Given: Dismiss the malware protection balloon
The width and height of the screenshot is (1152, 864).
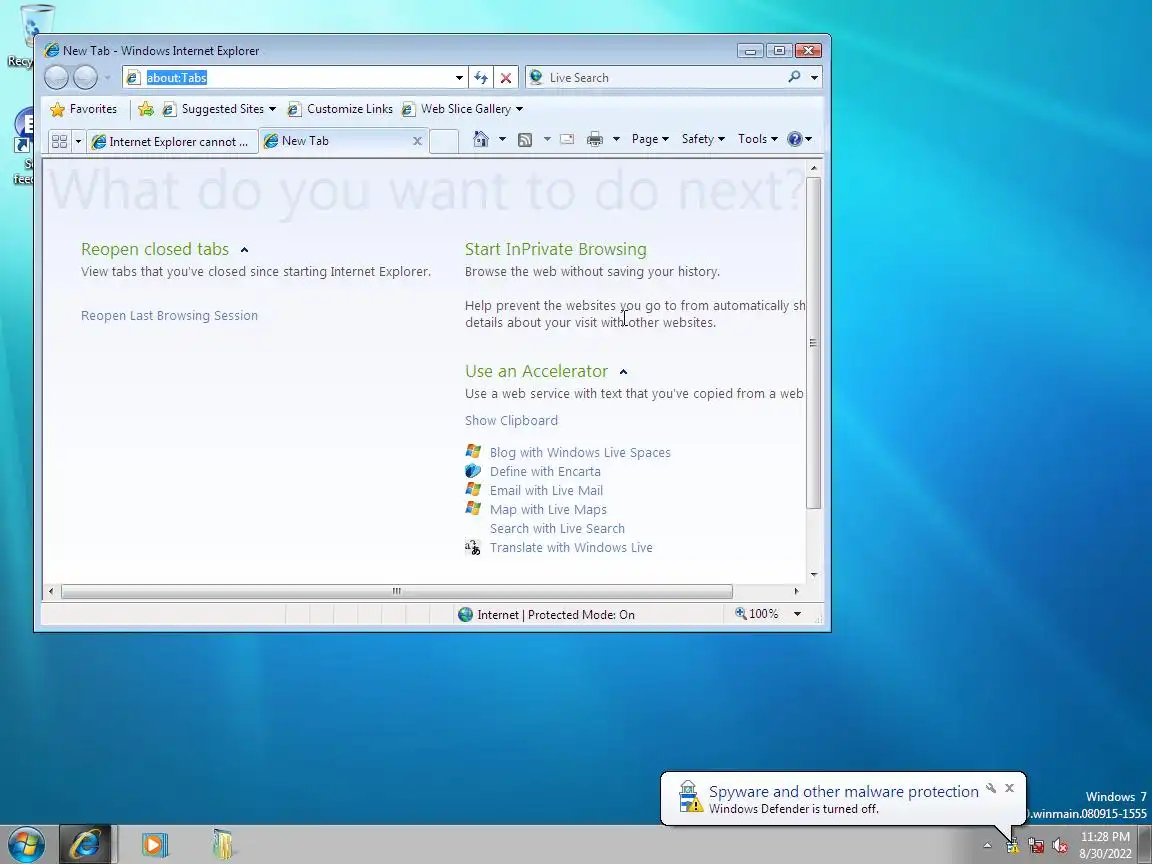Looking at the screenshot, I should (x=1009, y=788).
